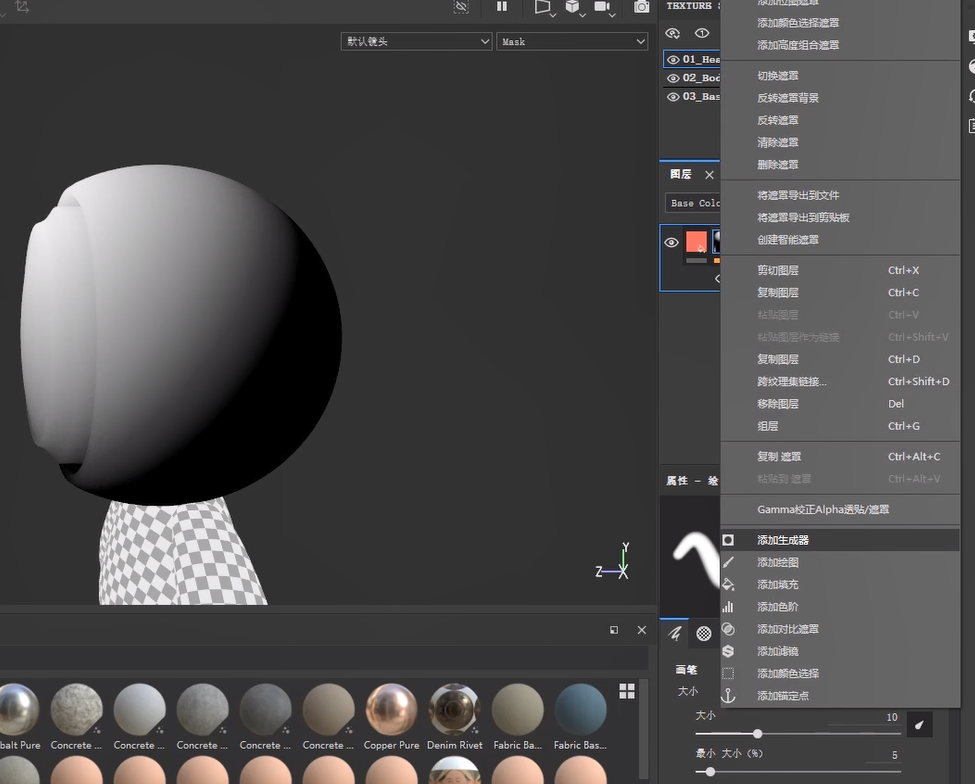The height and width of the screenshot is (784, 975).
Task: Select 复制图层 with Ctrl+C shortcut
Action: [840, 293]
